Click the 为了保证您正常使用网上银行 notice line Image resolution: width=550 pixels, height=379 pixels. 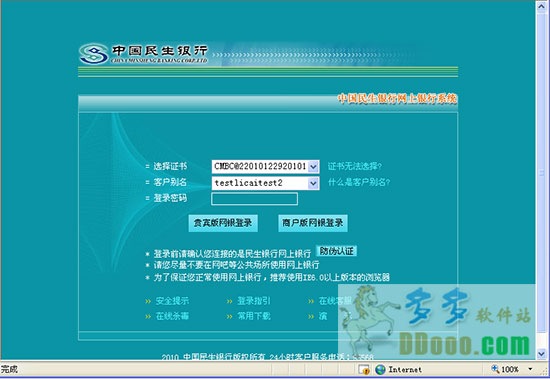click(271, 278)
